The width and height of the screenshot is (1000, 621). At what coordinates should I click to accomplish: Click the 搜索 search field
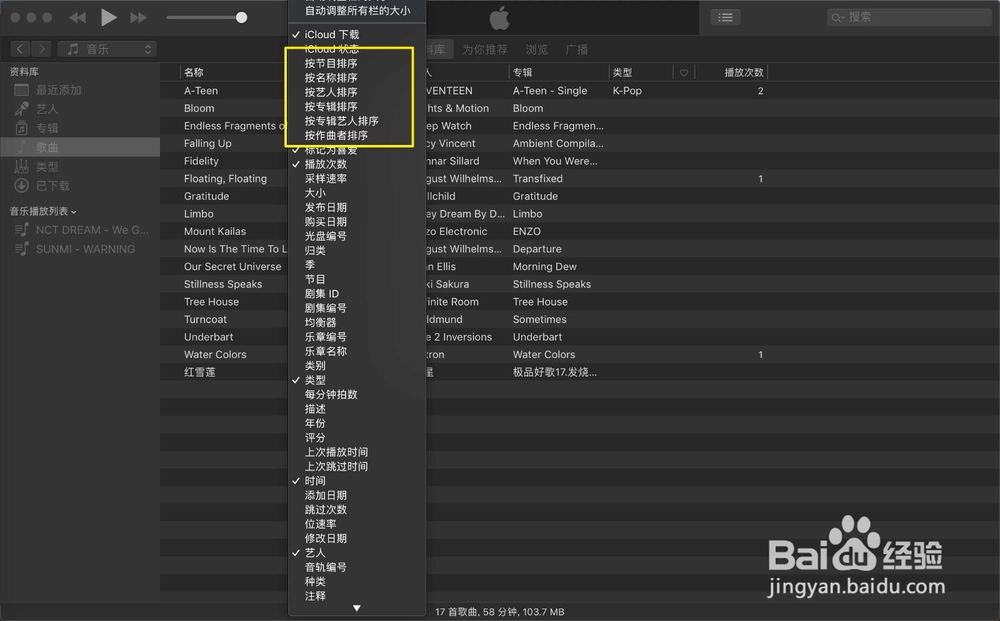pyautogui.click(x=908, y=16)
